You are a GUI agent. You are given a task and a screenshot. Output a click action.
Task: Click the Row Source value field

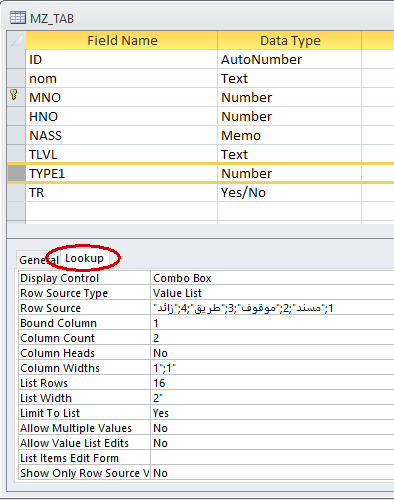[x=272, y=308]
